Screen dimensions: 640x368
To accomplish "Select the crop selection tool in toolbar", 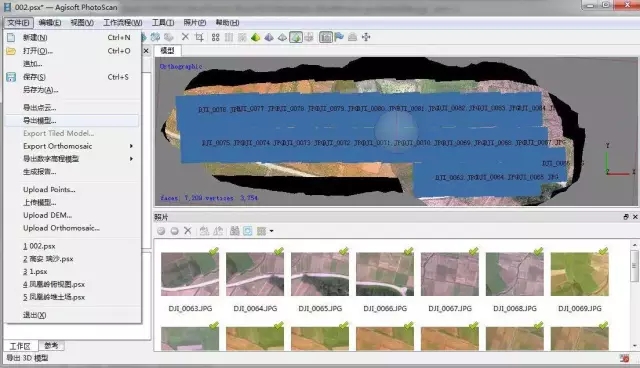I will point(199,37).
